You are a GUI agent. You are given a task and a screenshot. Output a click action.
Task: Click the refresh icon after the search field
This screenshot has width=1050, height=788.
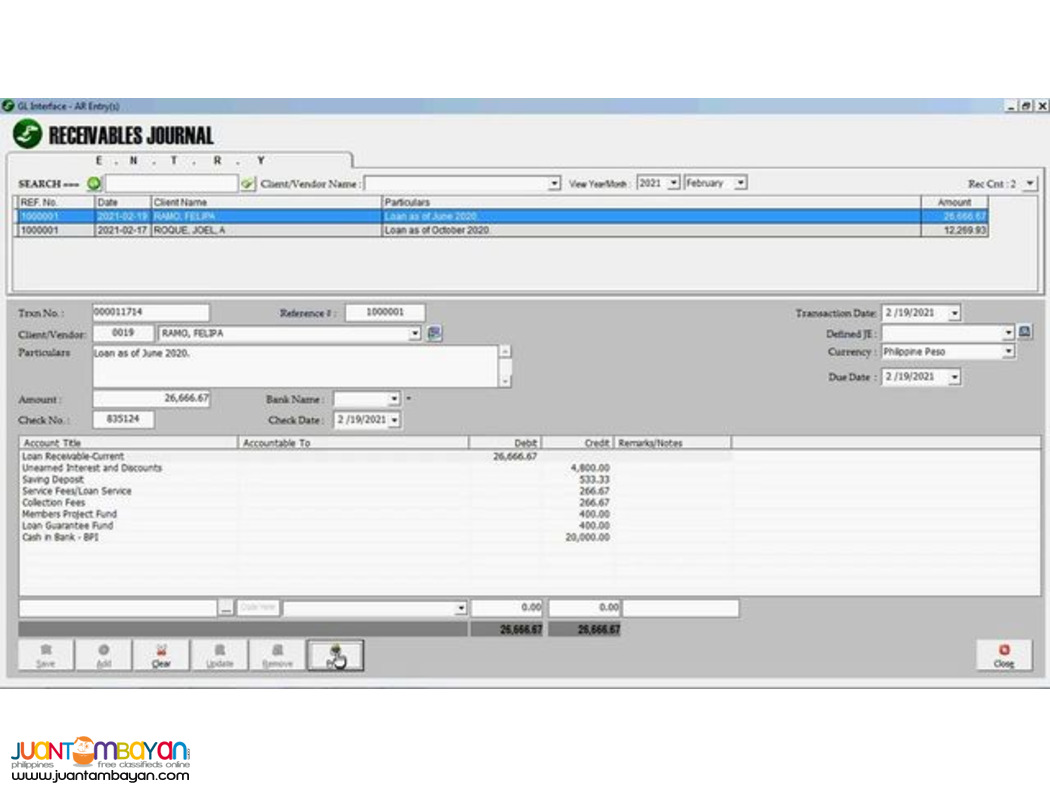246,182
